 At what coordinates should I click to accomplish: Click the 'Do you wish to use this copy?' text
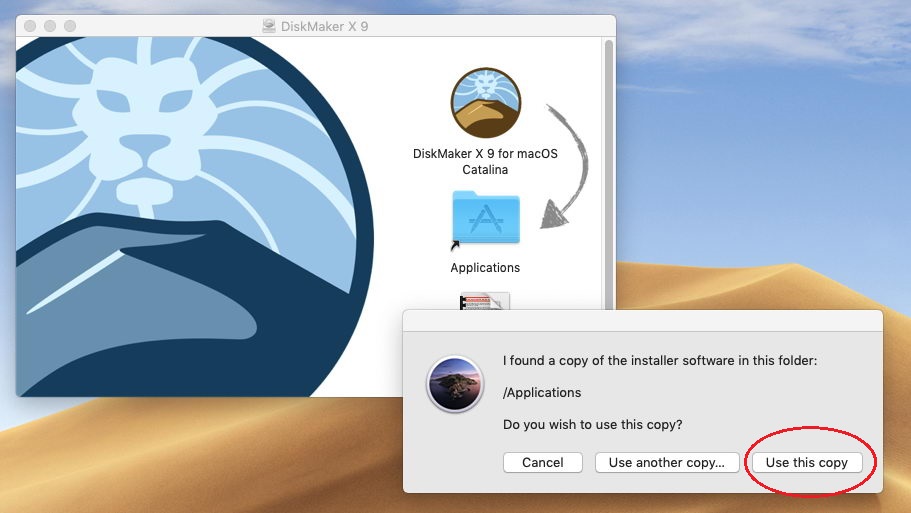593,425
